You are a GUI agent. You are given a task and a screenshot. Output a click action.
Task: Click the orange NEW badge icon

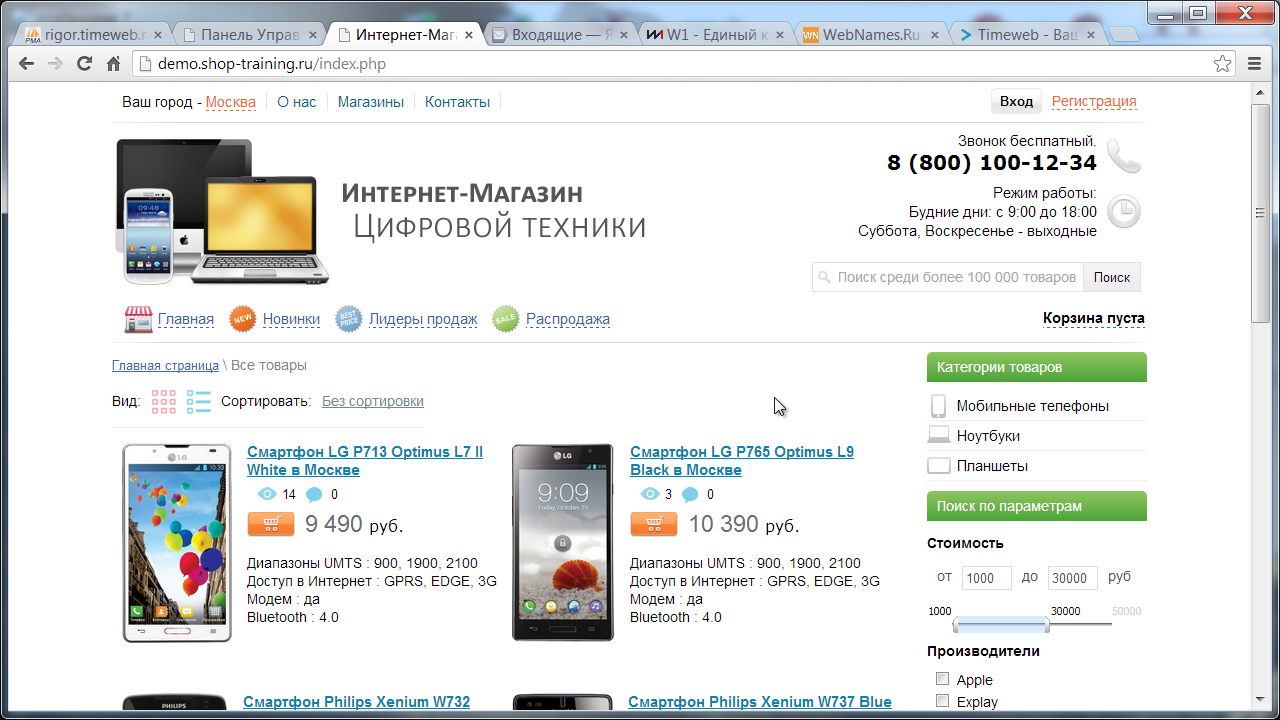click(x=243, y=319)
